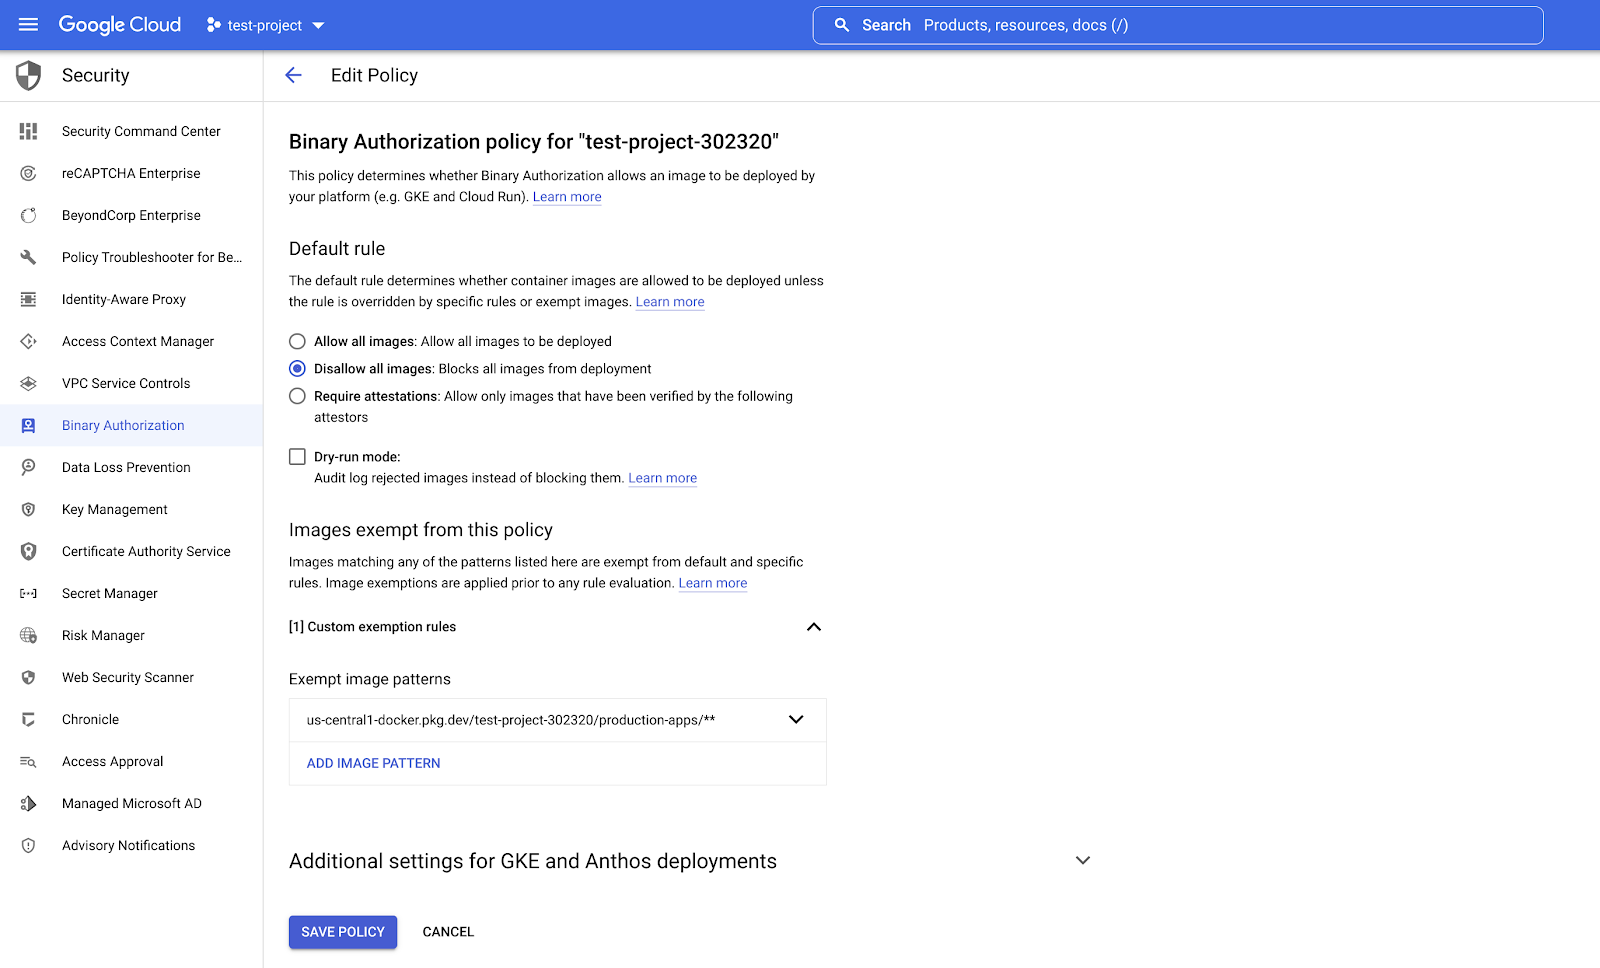The image size is (1600, 968).
Task: Click SAVE POLICY button
Action: click(x=343, y=932)
